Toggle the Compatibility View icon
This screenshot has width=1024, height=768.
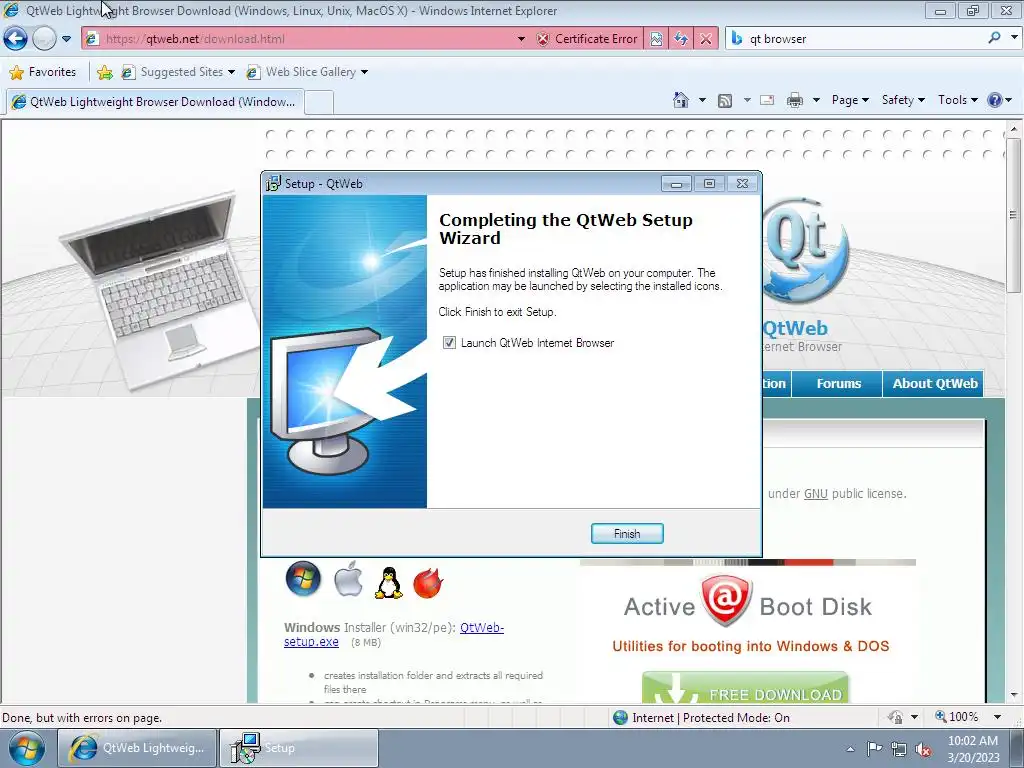pyautogui.click(x=656, y=39)
